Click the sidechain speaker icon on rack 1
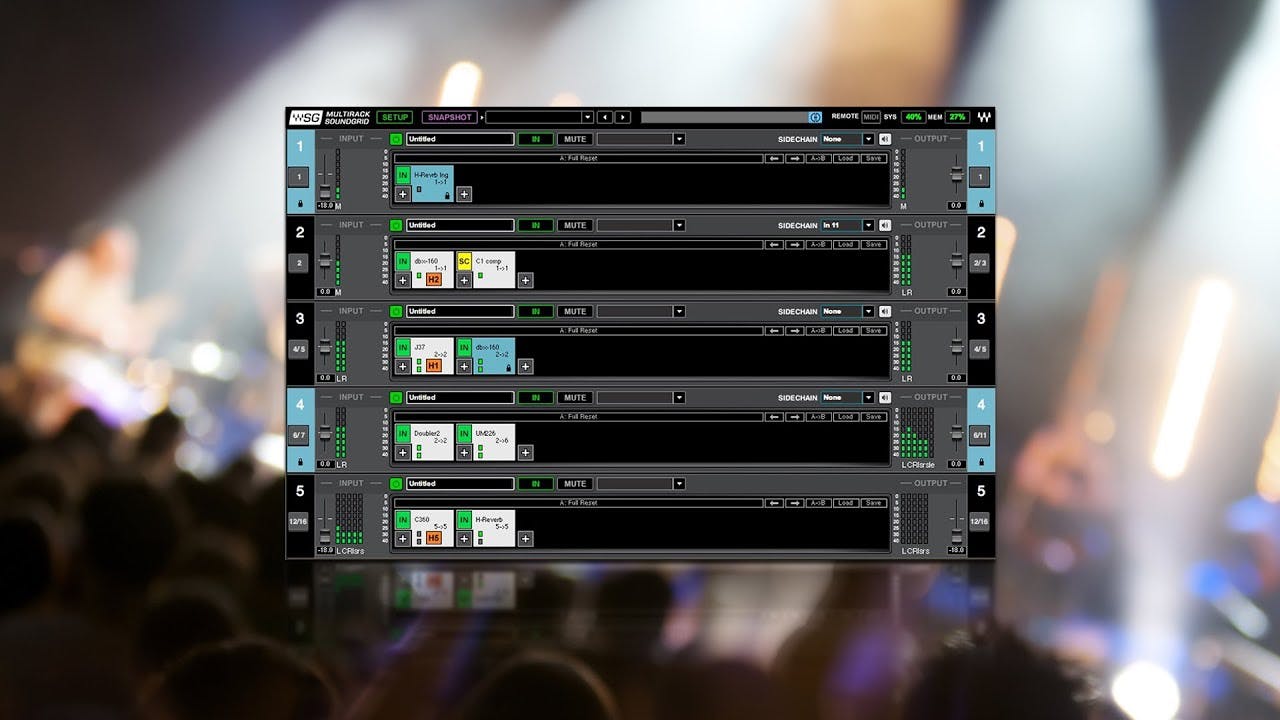The height and width of the screenshot is (720, 1280). (x=884, y=139)
